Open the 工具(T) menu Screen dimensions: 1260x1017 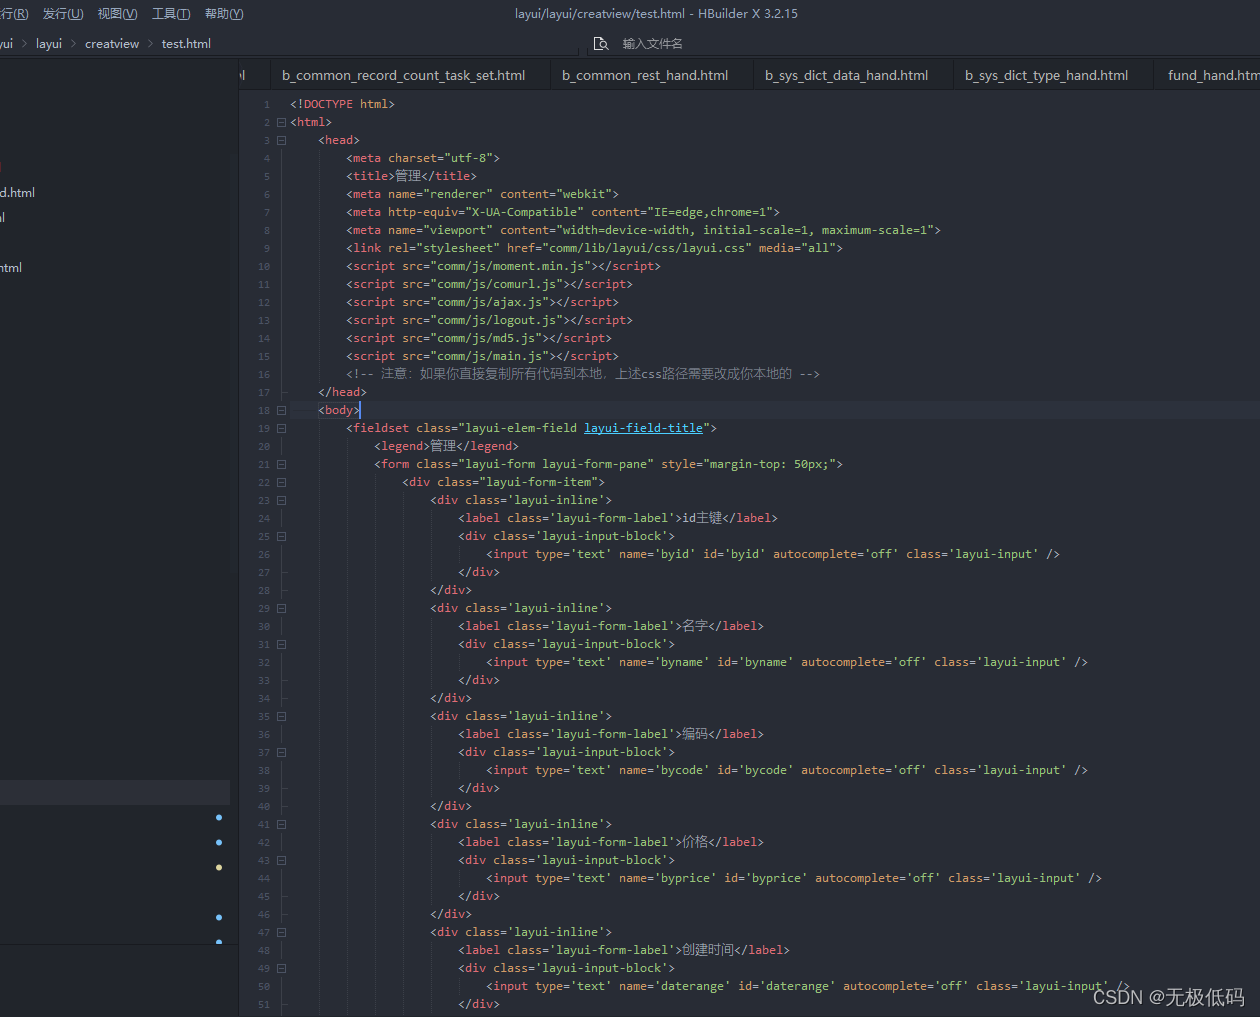(x=171, y=14)
